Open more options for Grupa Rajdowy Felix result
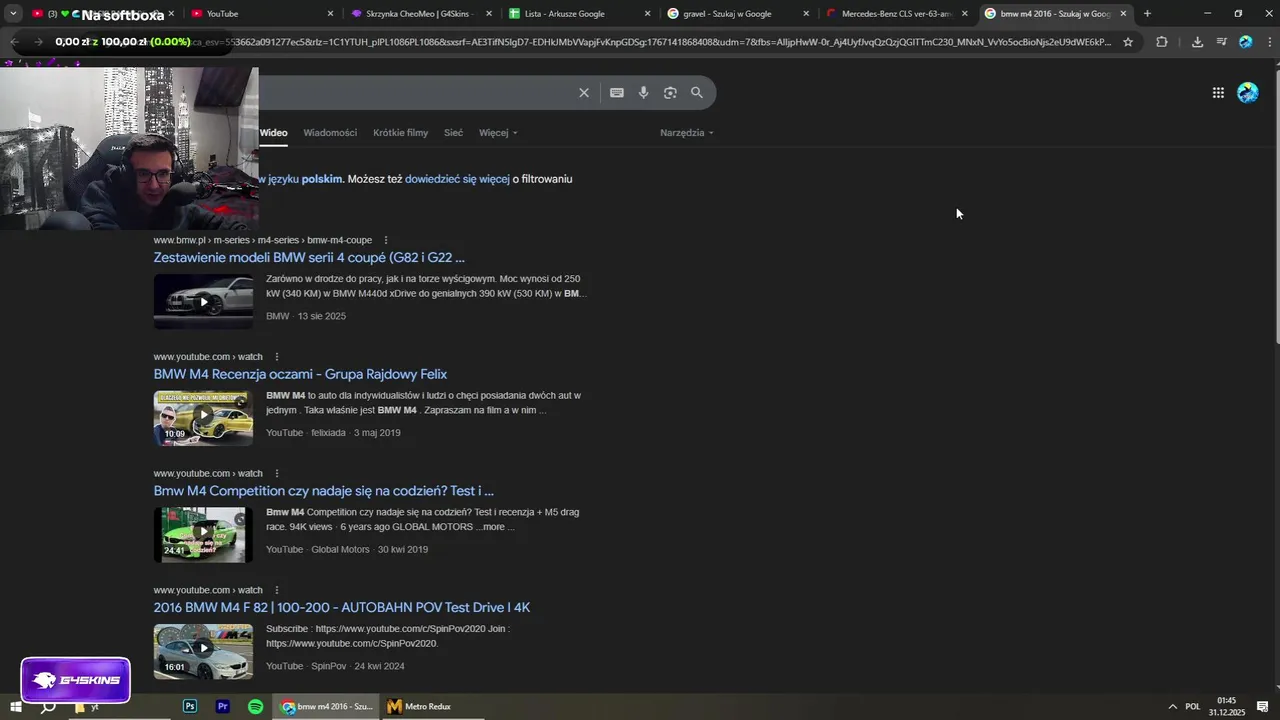Viewport: 1280px width, 720px height. point(277,357)
